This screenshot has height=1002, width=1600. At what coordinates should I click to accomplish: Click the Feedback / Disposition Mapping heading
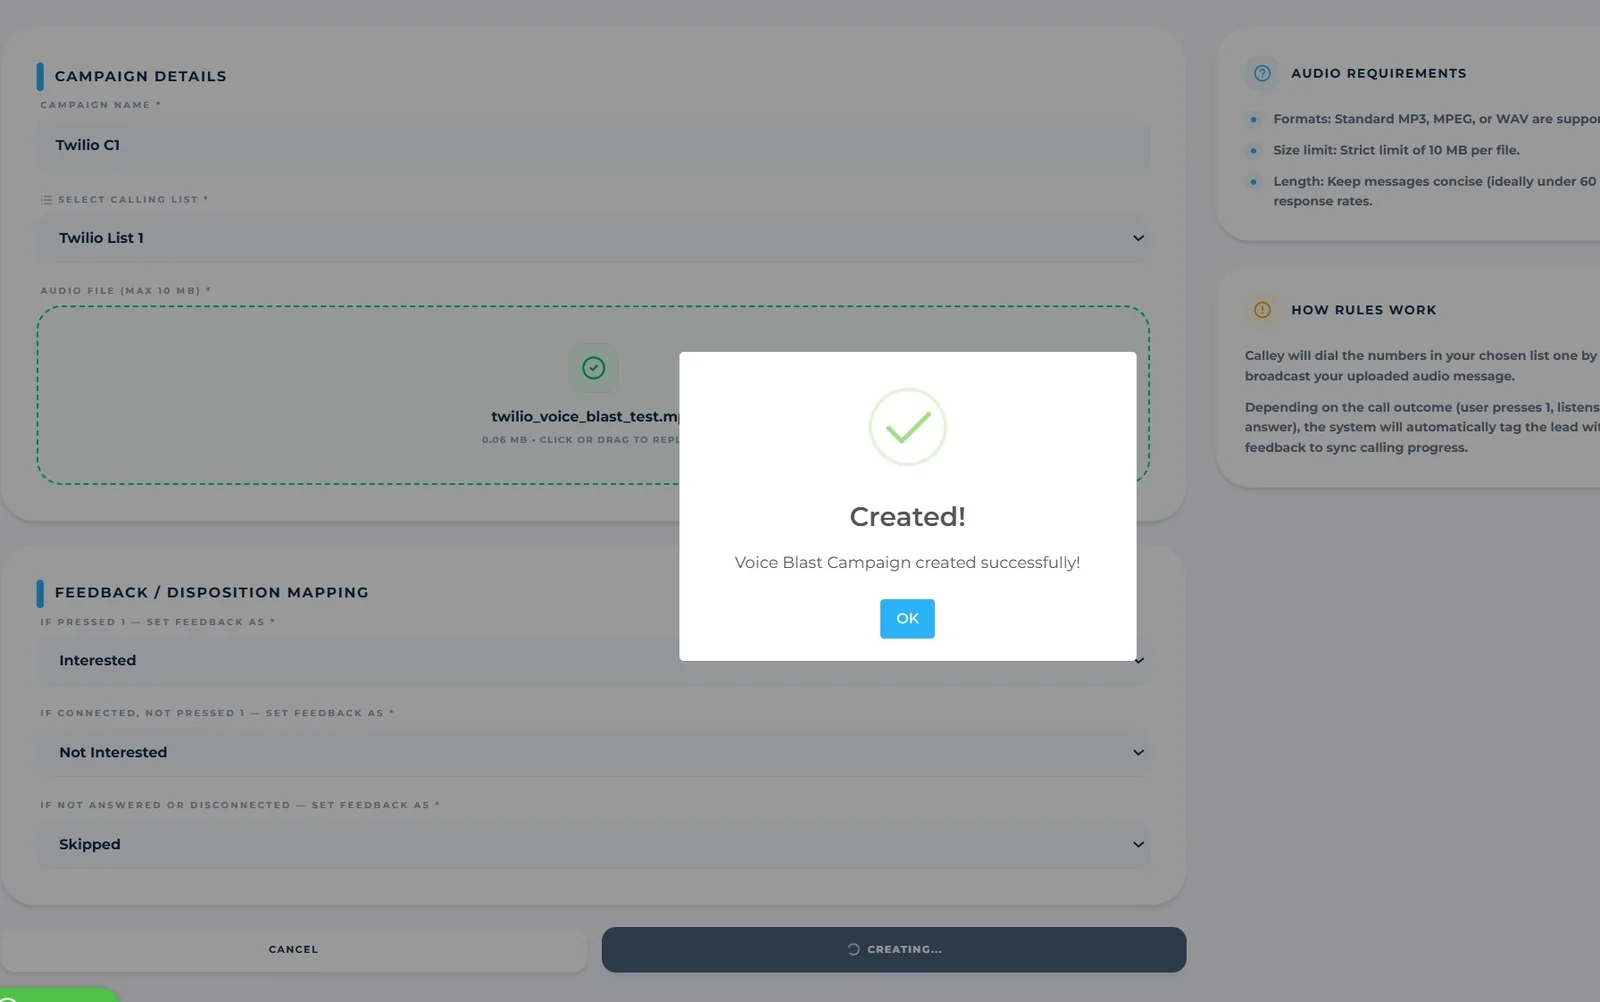211,592
